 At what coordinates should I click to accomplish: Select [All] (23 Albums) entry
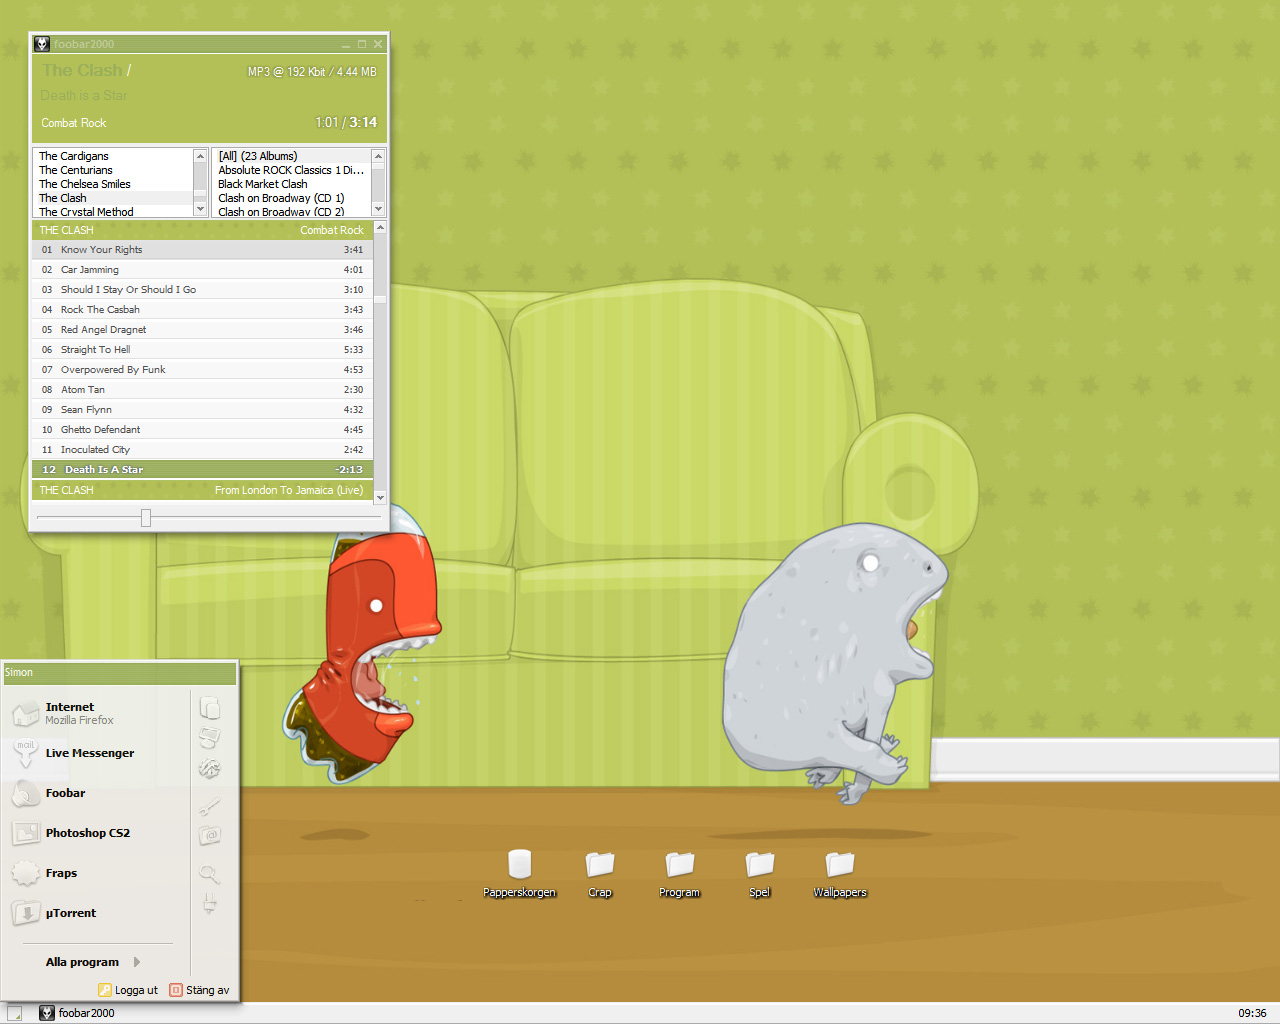(x=292, y=156)
